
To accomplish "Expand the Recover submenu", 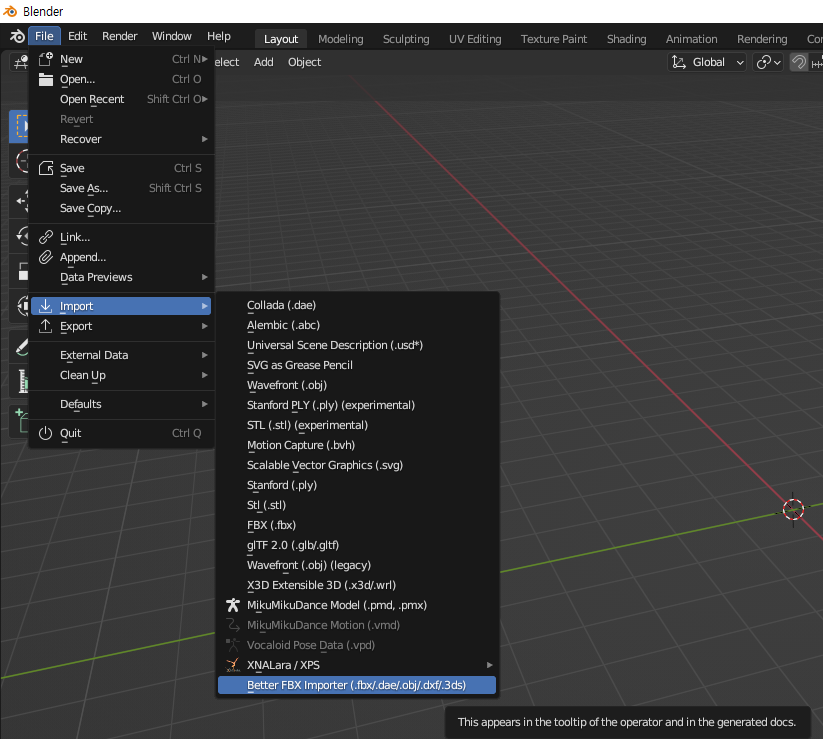I will [x=121, y=139].
